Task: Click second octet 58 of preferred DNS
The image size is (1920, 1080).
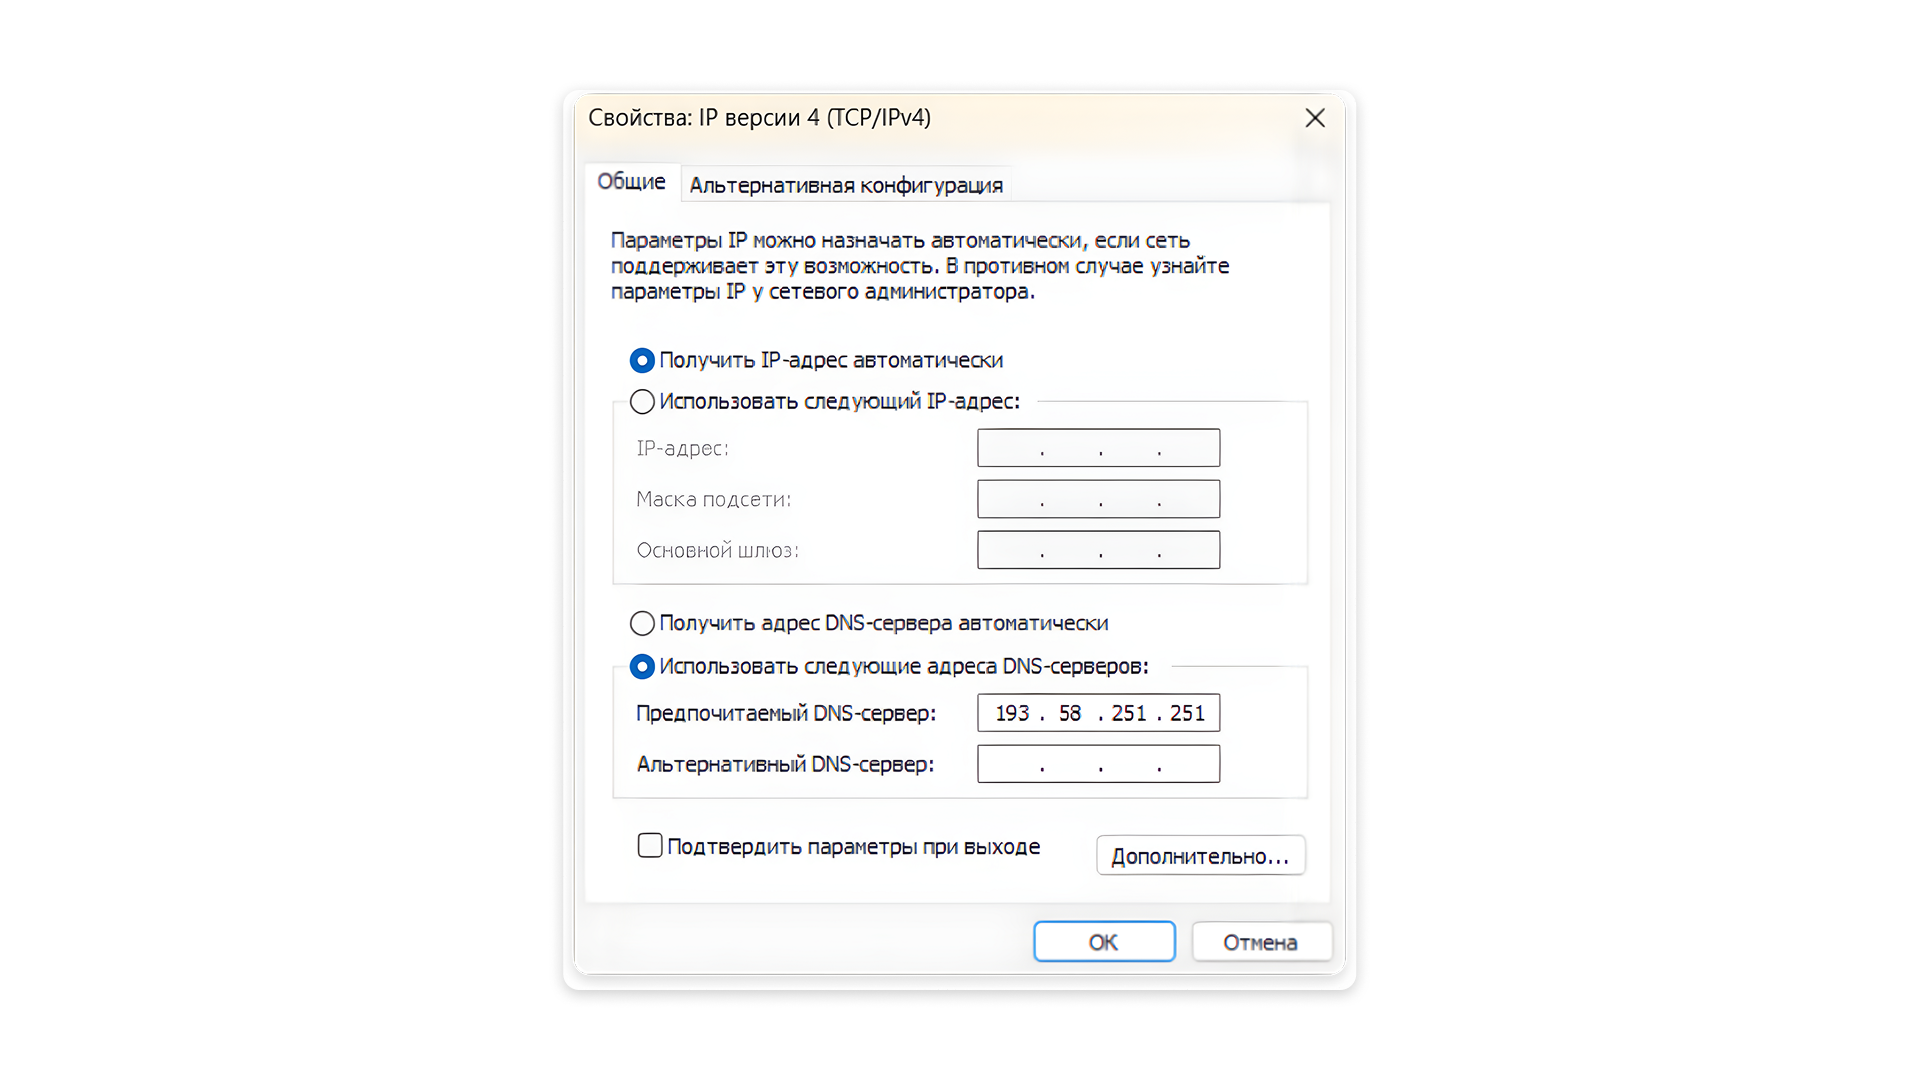Action: [1070, 713]
